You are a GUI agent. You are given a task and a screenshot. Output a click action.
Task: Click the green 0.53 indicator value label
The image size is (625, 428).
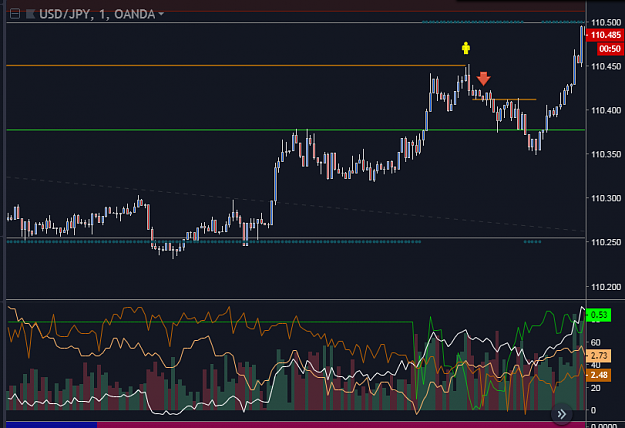[599, 315]
